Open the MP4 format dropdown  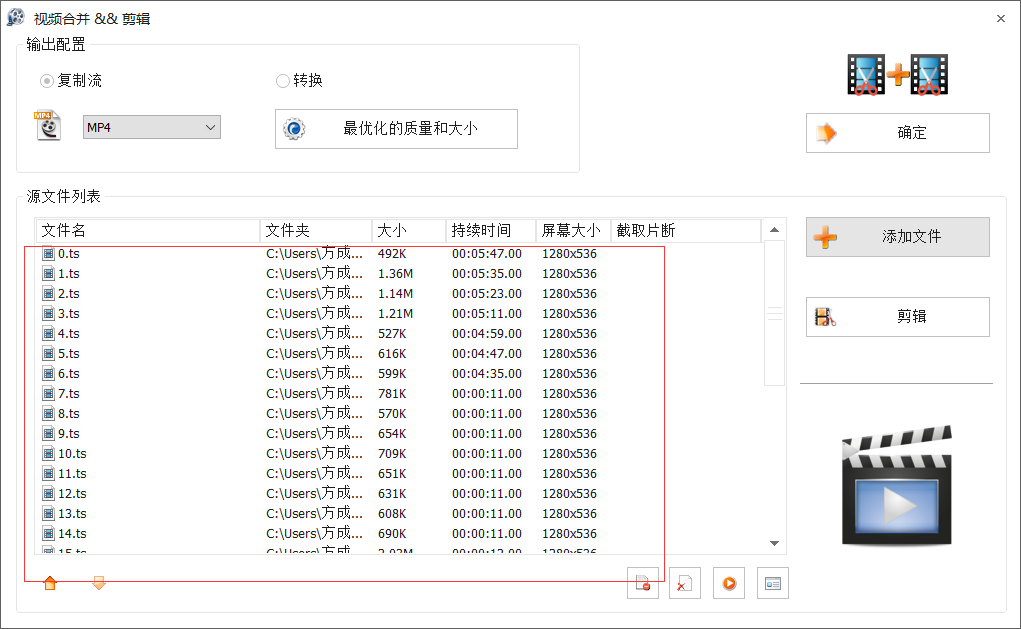pyautogui.click(x=152, y=127)
